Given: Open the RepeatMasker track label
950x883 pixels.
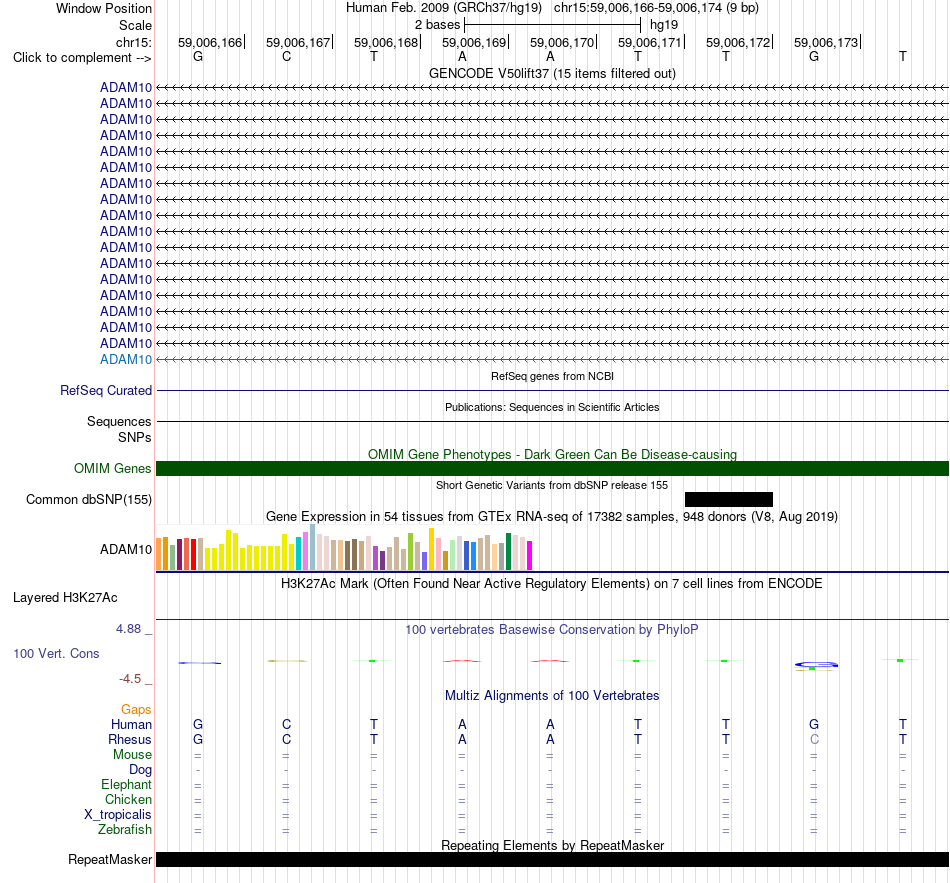Looking at the screenshot, I should coord(110,859).
